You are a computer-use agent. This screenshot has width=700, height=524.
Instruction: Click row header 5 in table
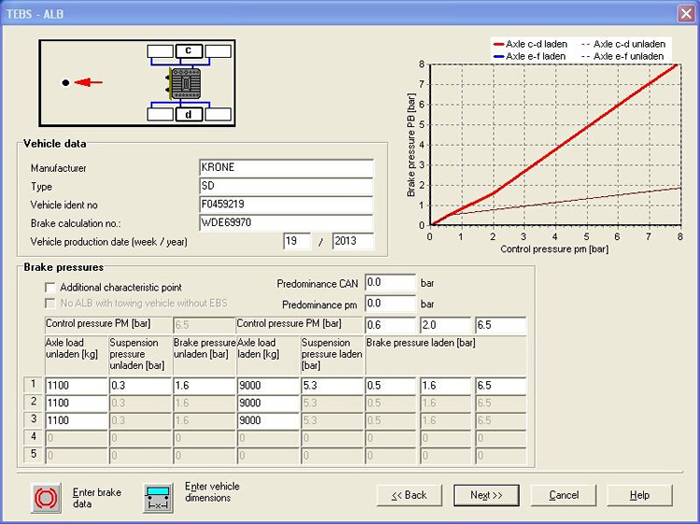(x=33, y=454)
